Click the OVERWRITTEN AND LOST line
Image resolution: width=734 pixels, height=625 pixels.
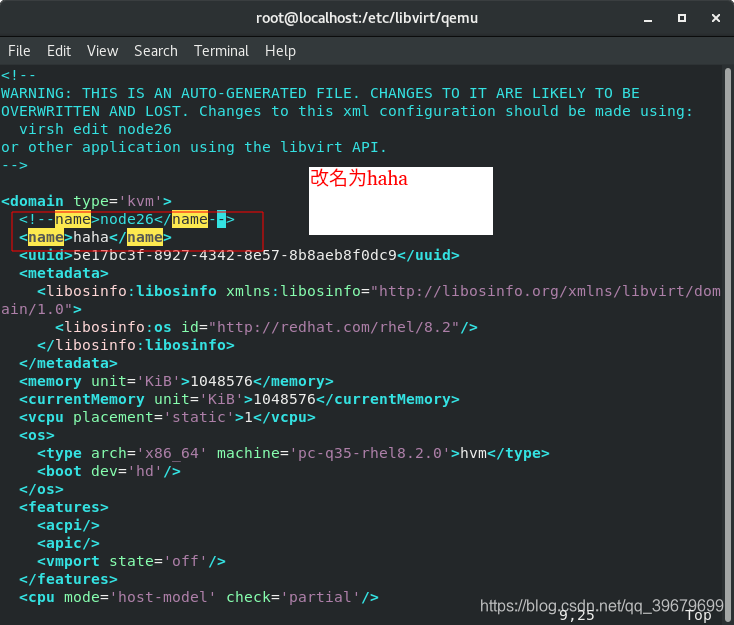[x=347, y=111]
